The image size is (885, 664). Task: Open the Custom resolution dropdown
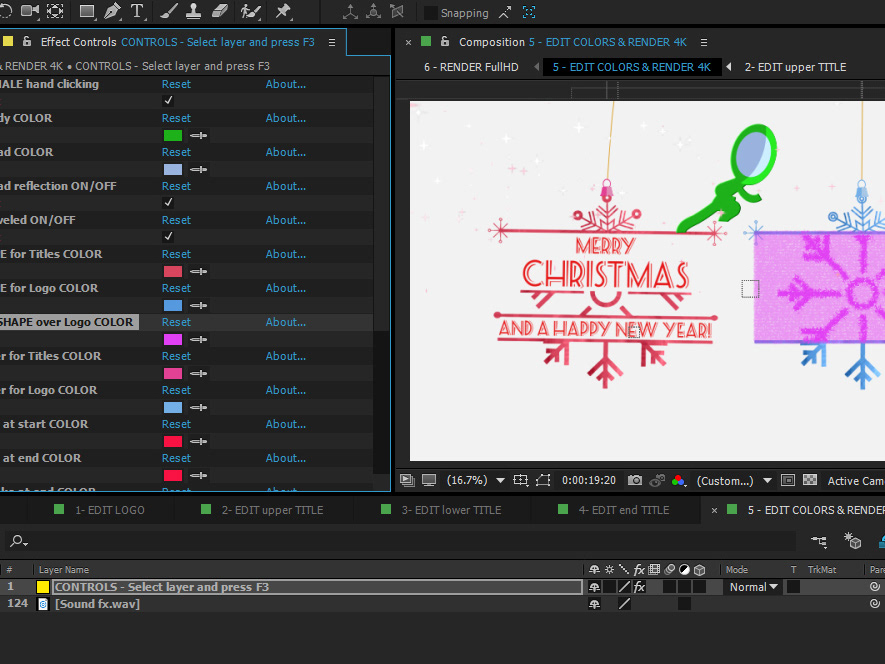734,480
